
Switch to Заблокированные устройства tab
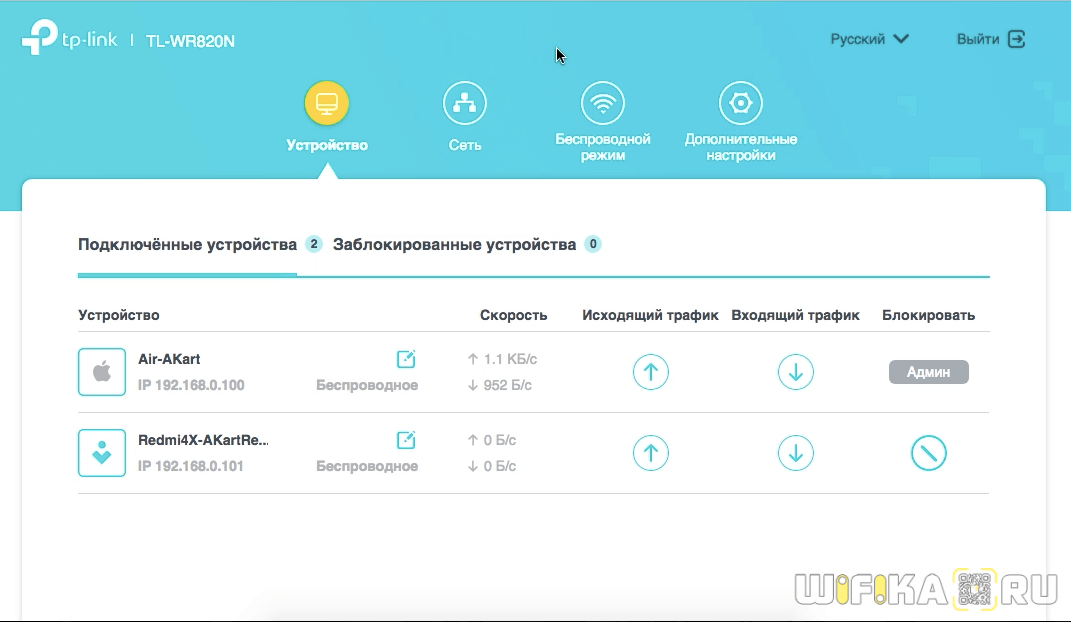(x=454, y=244)
